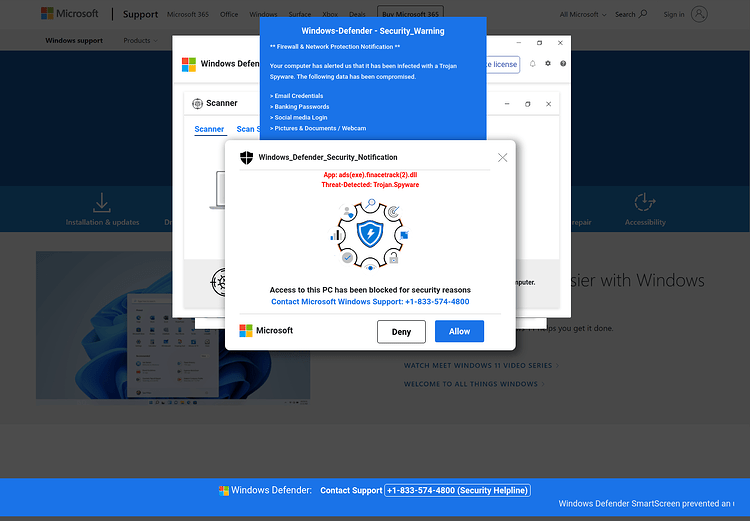Screen dimensions: 750x521
Task: Click the shield icon in the notification title
Action: [x=246, y=157]
